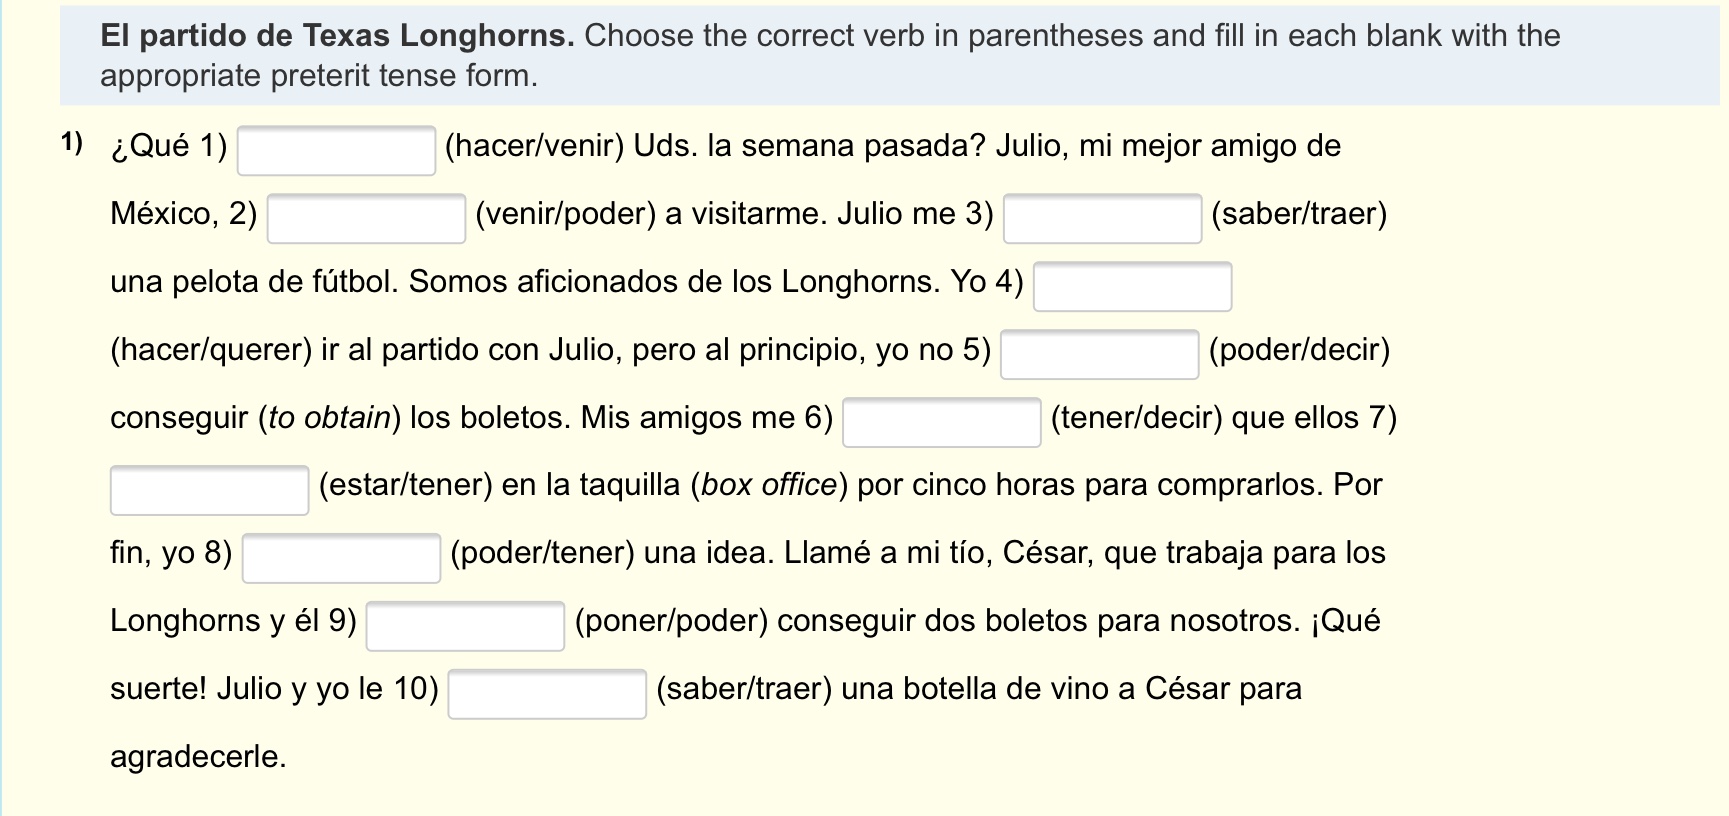Select blank 3 after 'Julio me'
This screenshot has height=816, width=1729.
point(1102,218)
